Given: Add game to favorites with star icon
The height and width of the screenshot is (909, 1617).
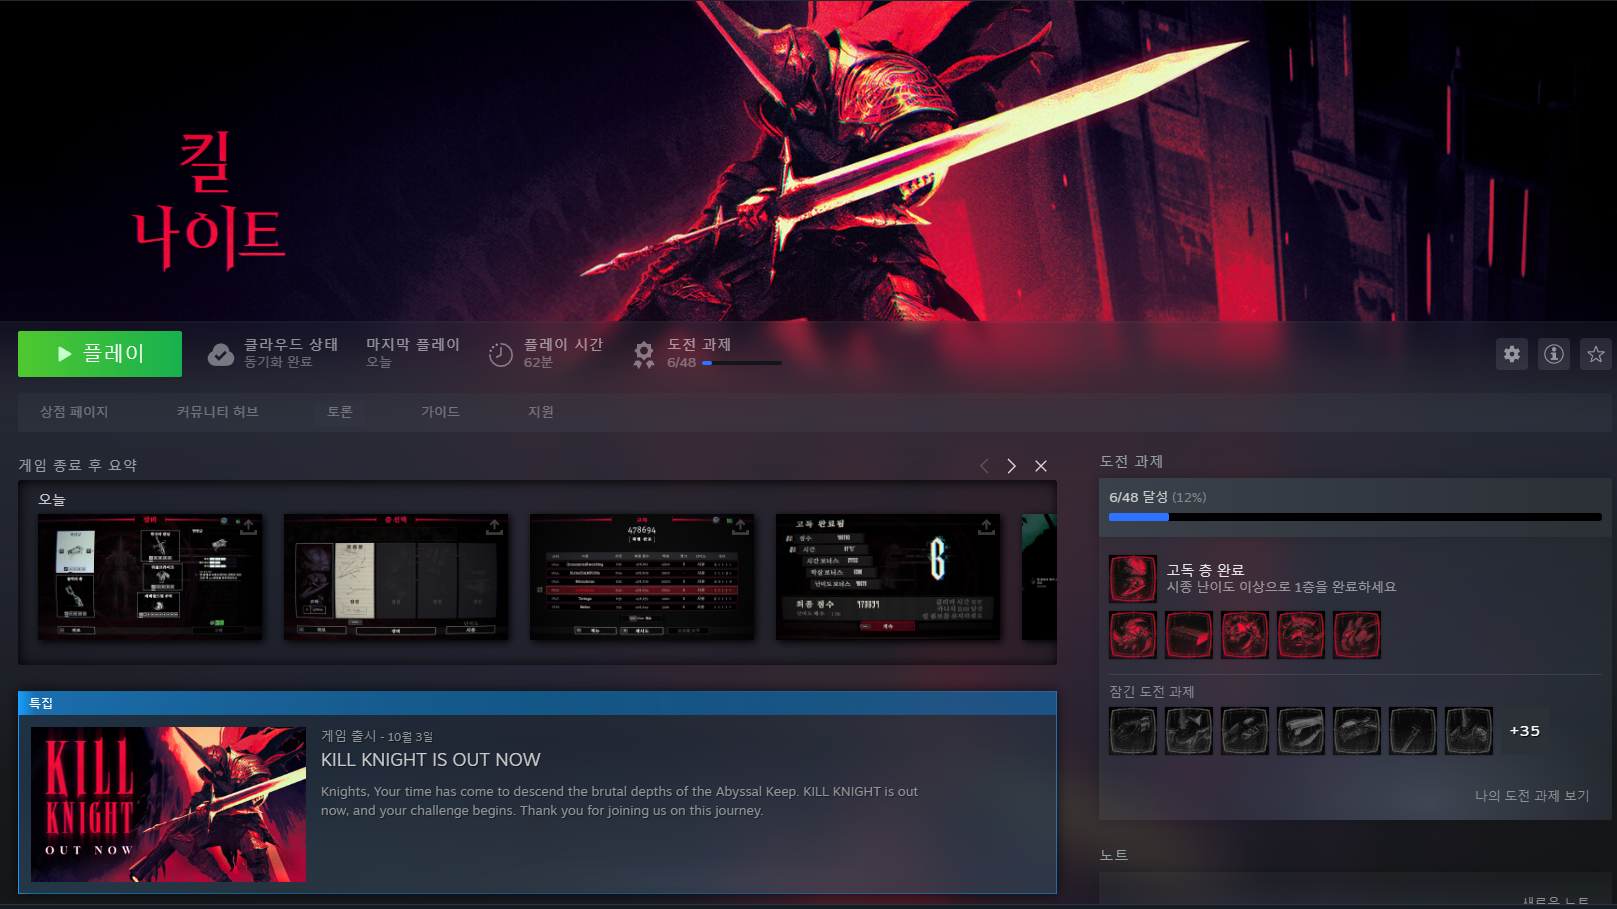Looking at the screenshot, I should 1596,354.
